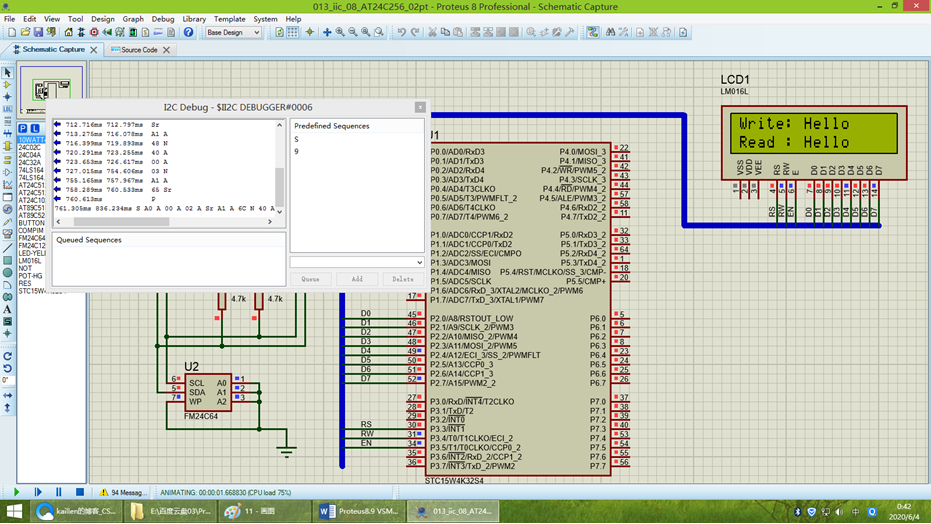
Task: Flip horizontally with X-mirror icon
Action: pos(7,395)
